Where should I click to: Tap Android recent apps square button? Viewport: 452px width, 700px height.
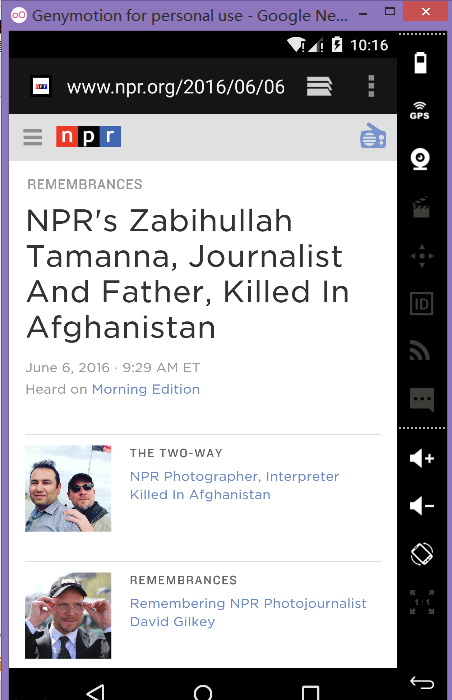tap(310, 692)
